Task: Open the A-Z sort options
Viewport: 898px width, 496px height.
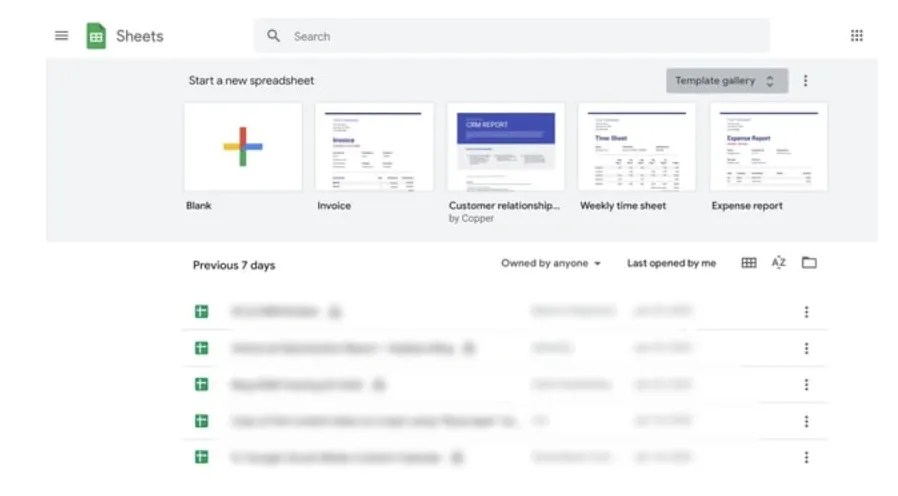Action: (x=778, y=263)
